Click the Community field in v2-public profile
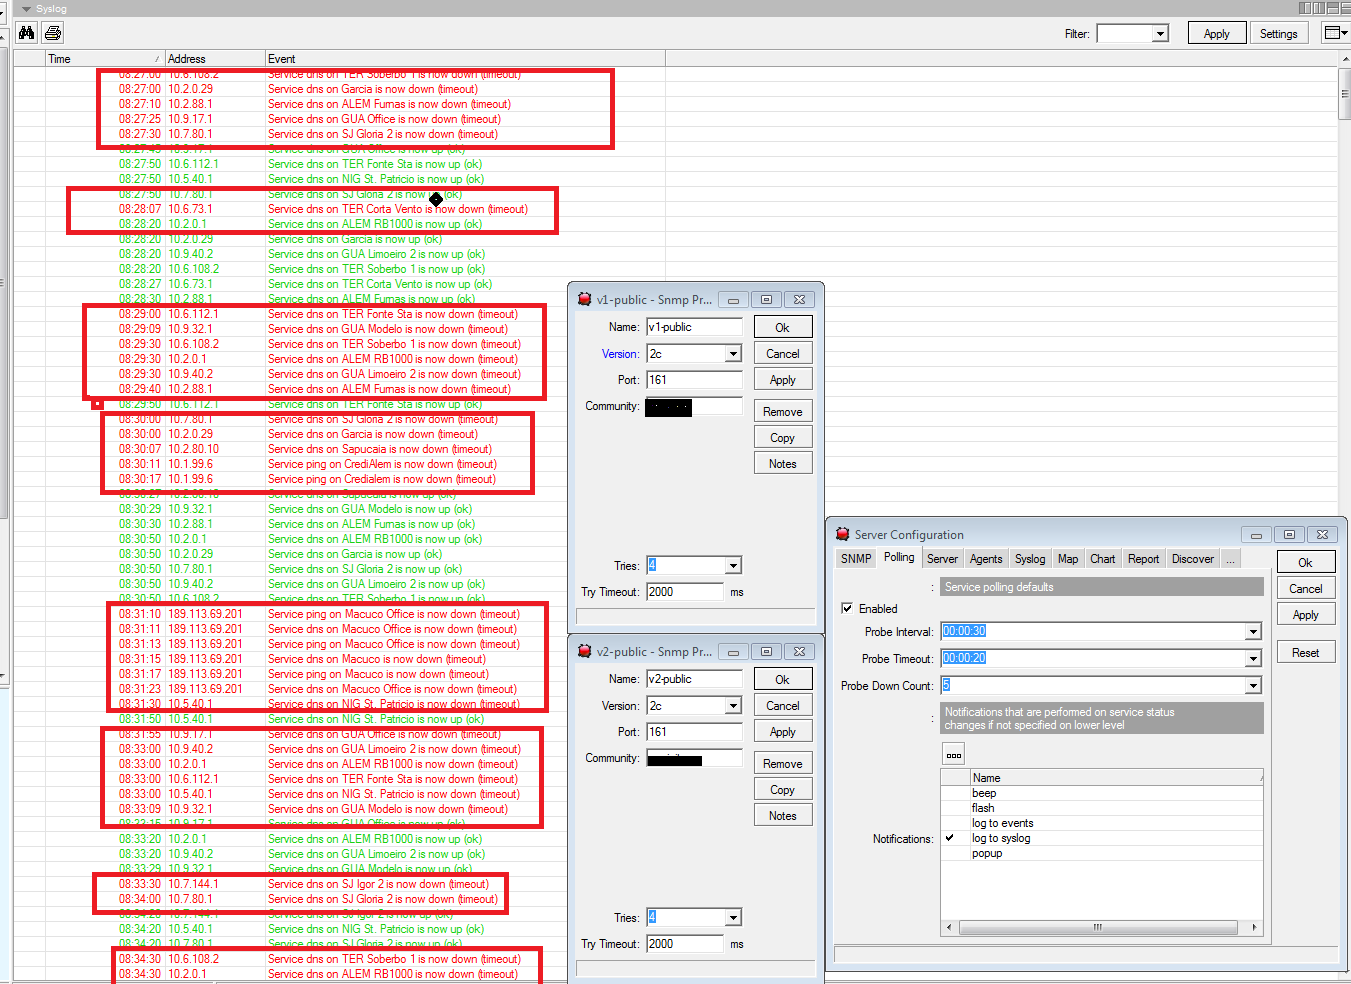Image resolution: width=1351 pixels, height=984 pixels. tap(694, 758)
